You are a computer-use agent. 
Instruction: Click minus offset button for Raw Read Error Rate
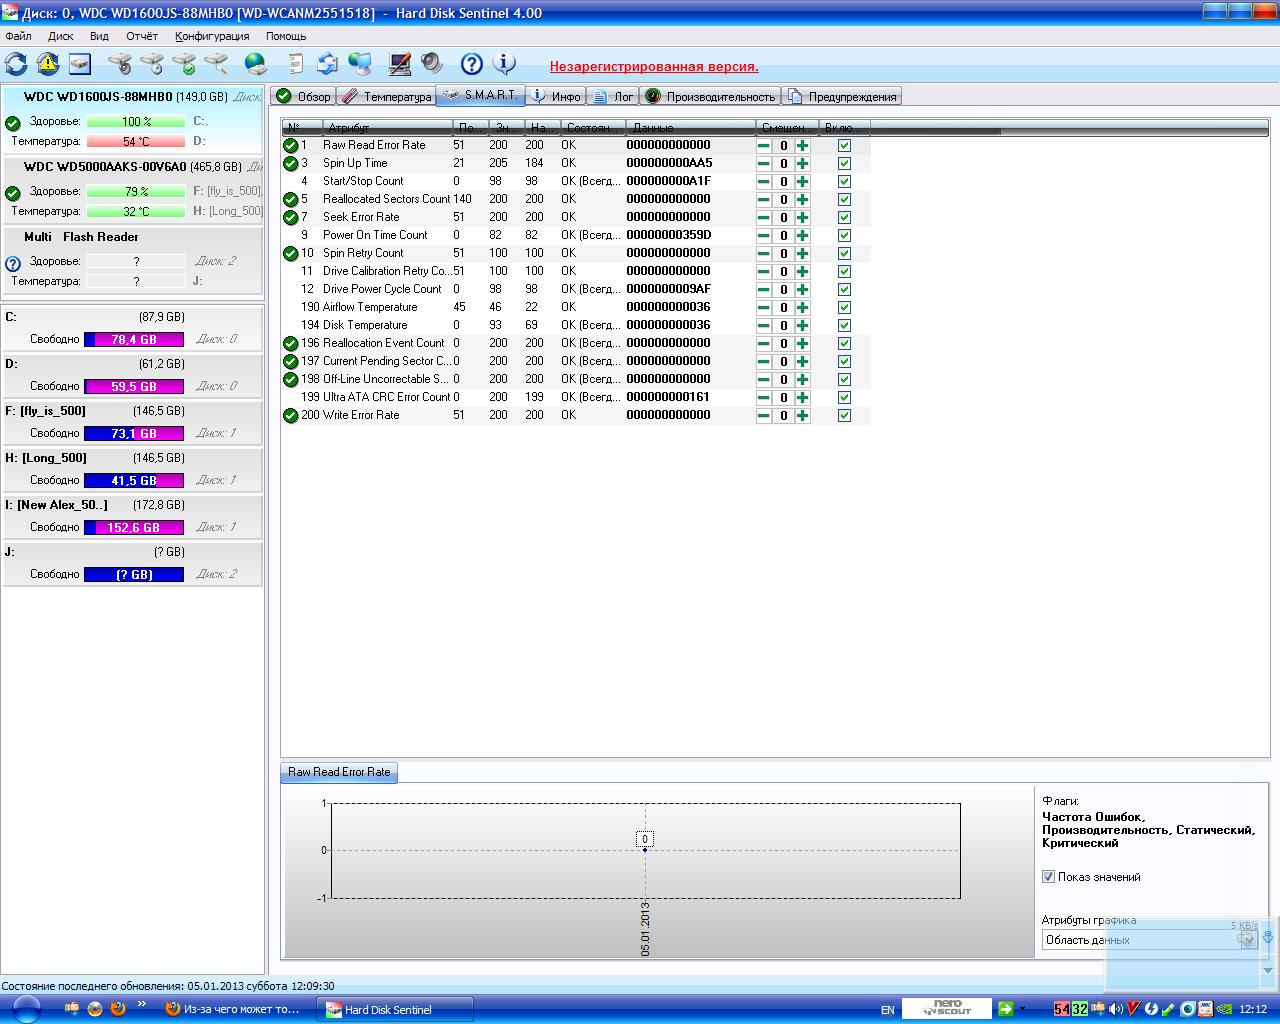click(x=764, y=145)
